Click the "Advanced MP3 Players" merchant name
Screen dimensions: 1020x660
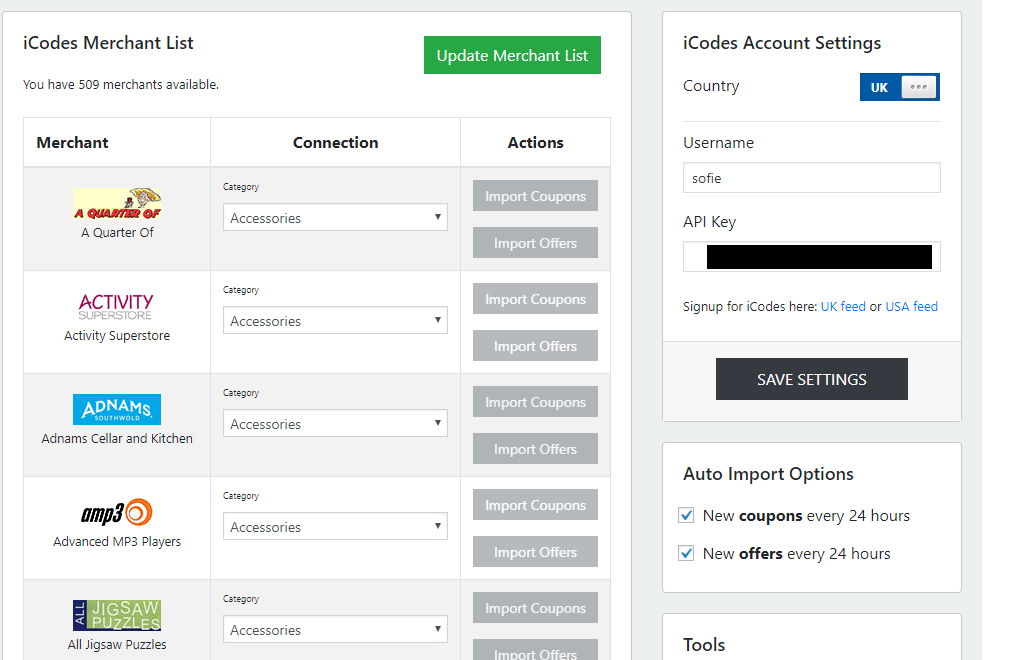117,541
